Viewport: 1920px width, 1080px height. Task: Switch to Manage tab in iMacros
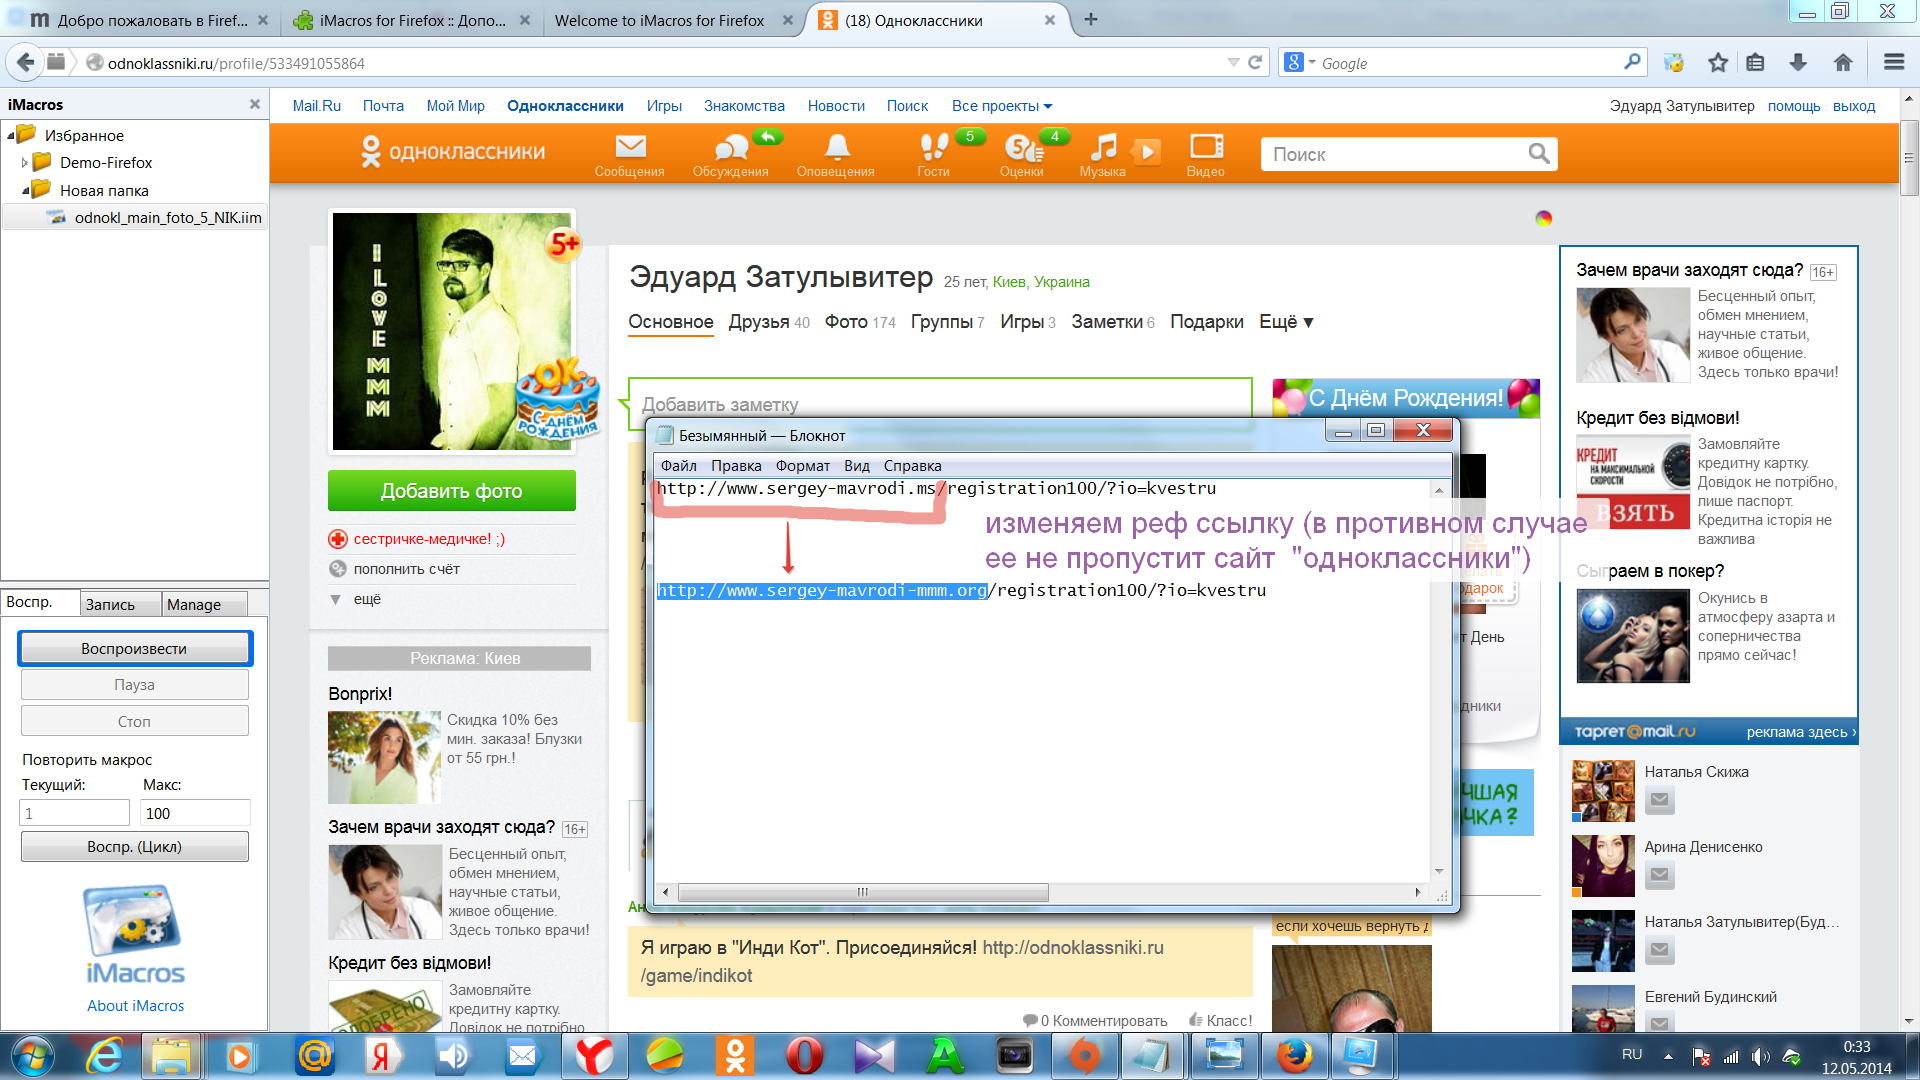[x=203, y=604]
